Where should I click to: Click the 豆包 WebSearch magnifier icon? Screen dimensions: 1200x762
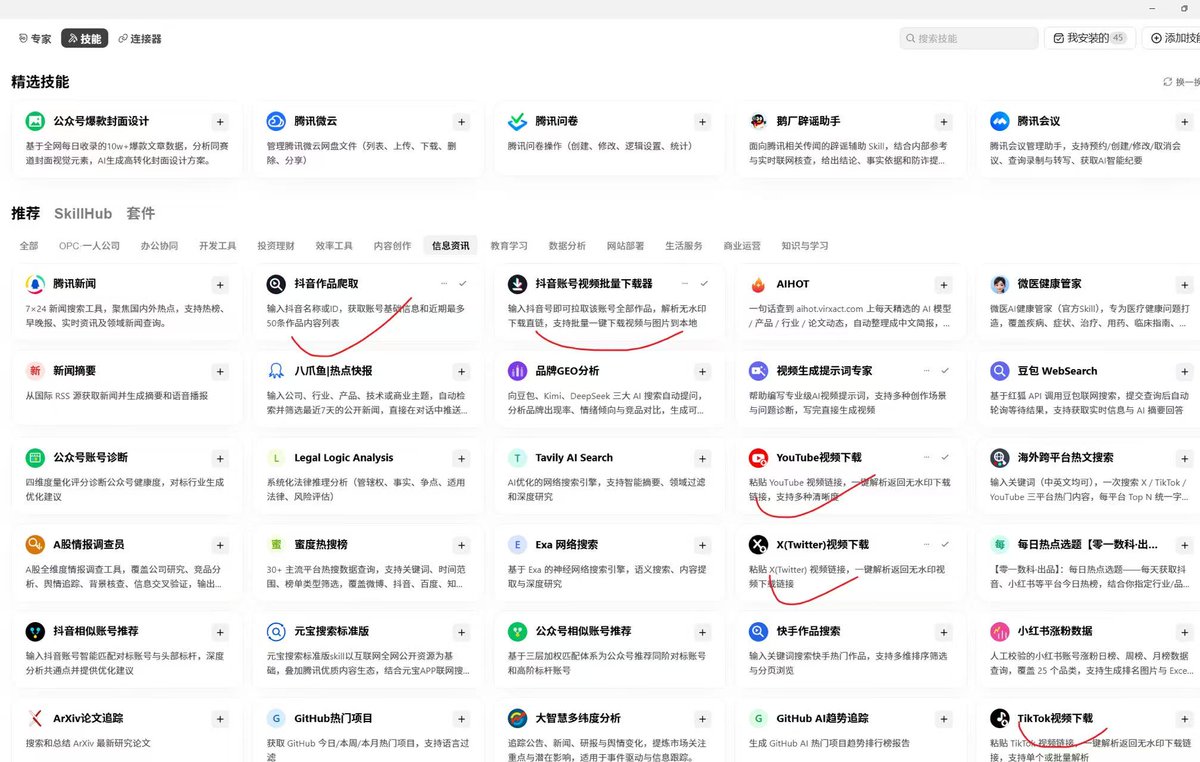click(999, 371)
